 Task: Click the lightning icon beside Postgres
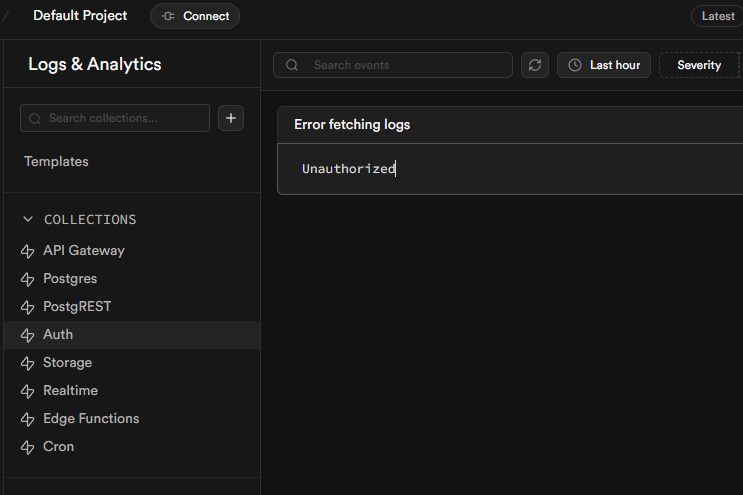point(28,279)
